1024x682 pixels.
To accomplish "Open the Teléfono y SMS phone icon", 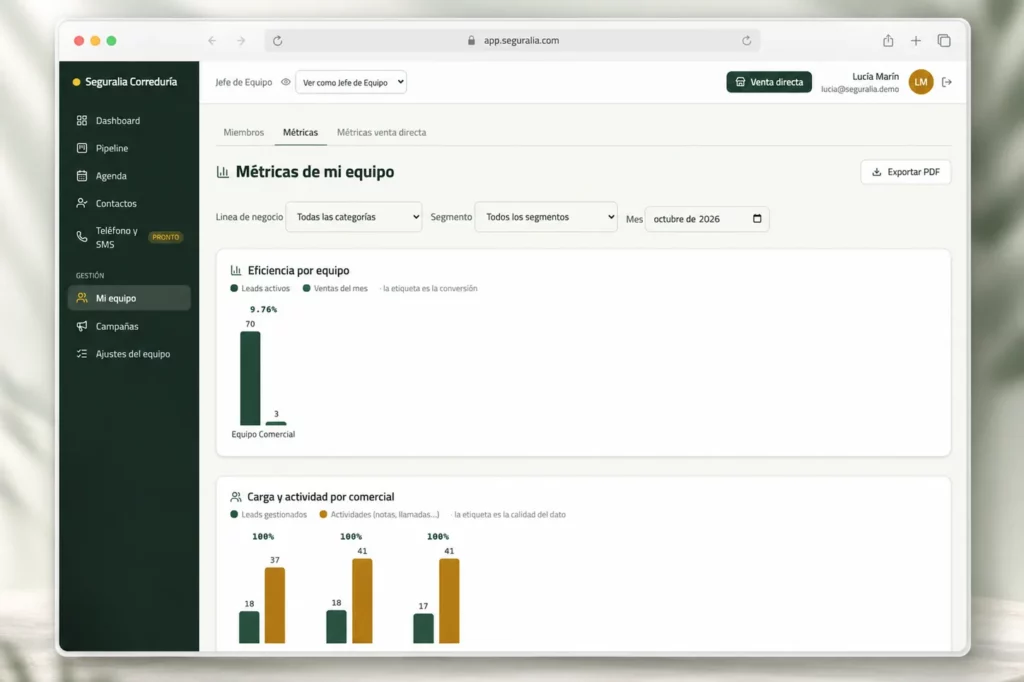I will pyautogui.click(x=82, y=236).
